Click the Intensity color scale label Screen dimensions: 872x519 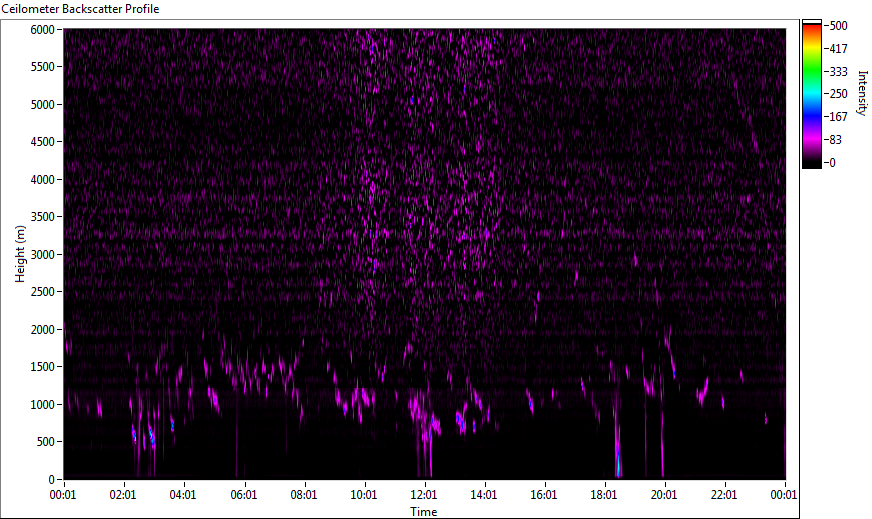tap(863, 93)
